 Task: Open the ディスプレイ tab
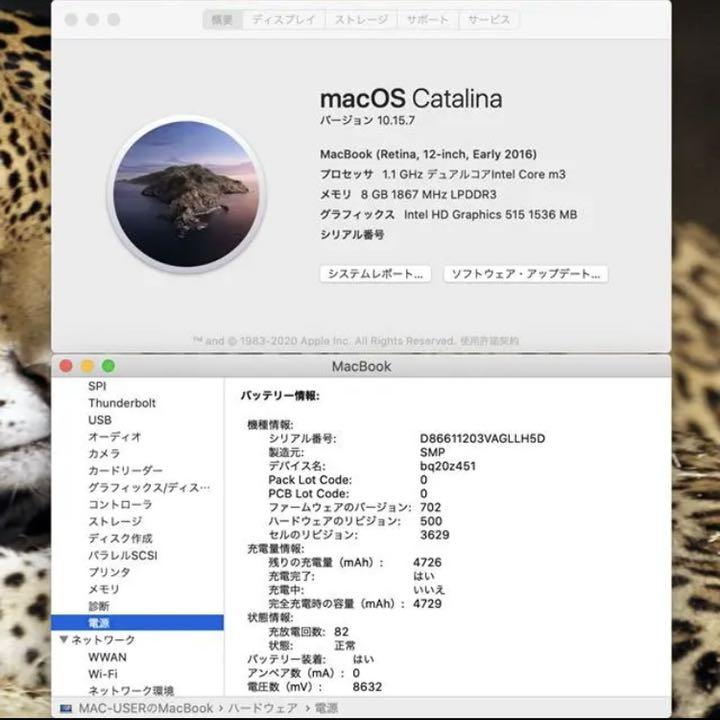pos(284,20)
